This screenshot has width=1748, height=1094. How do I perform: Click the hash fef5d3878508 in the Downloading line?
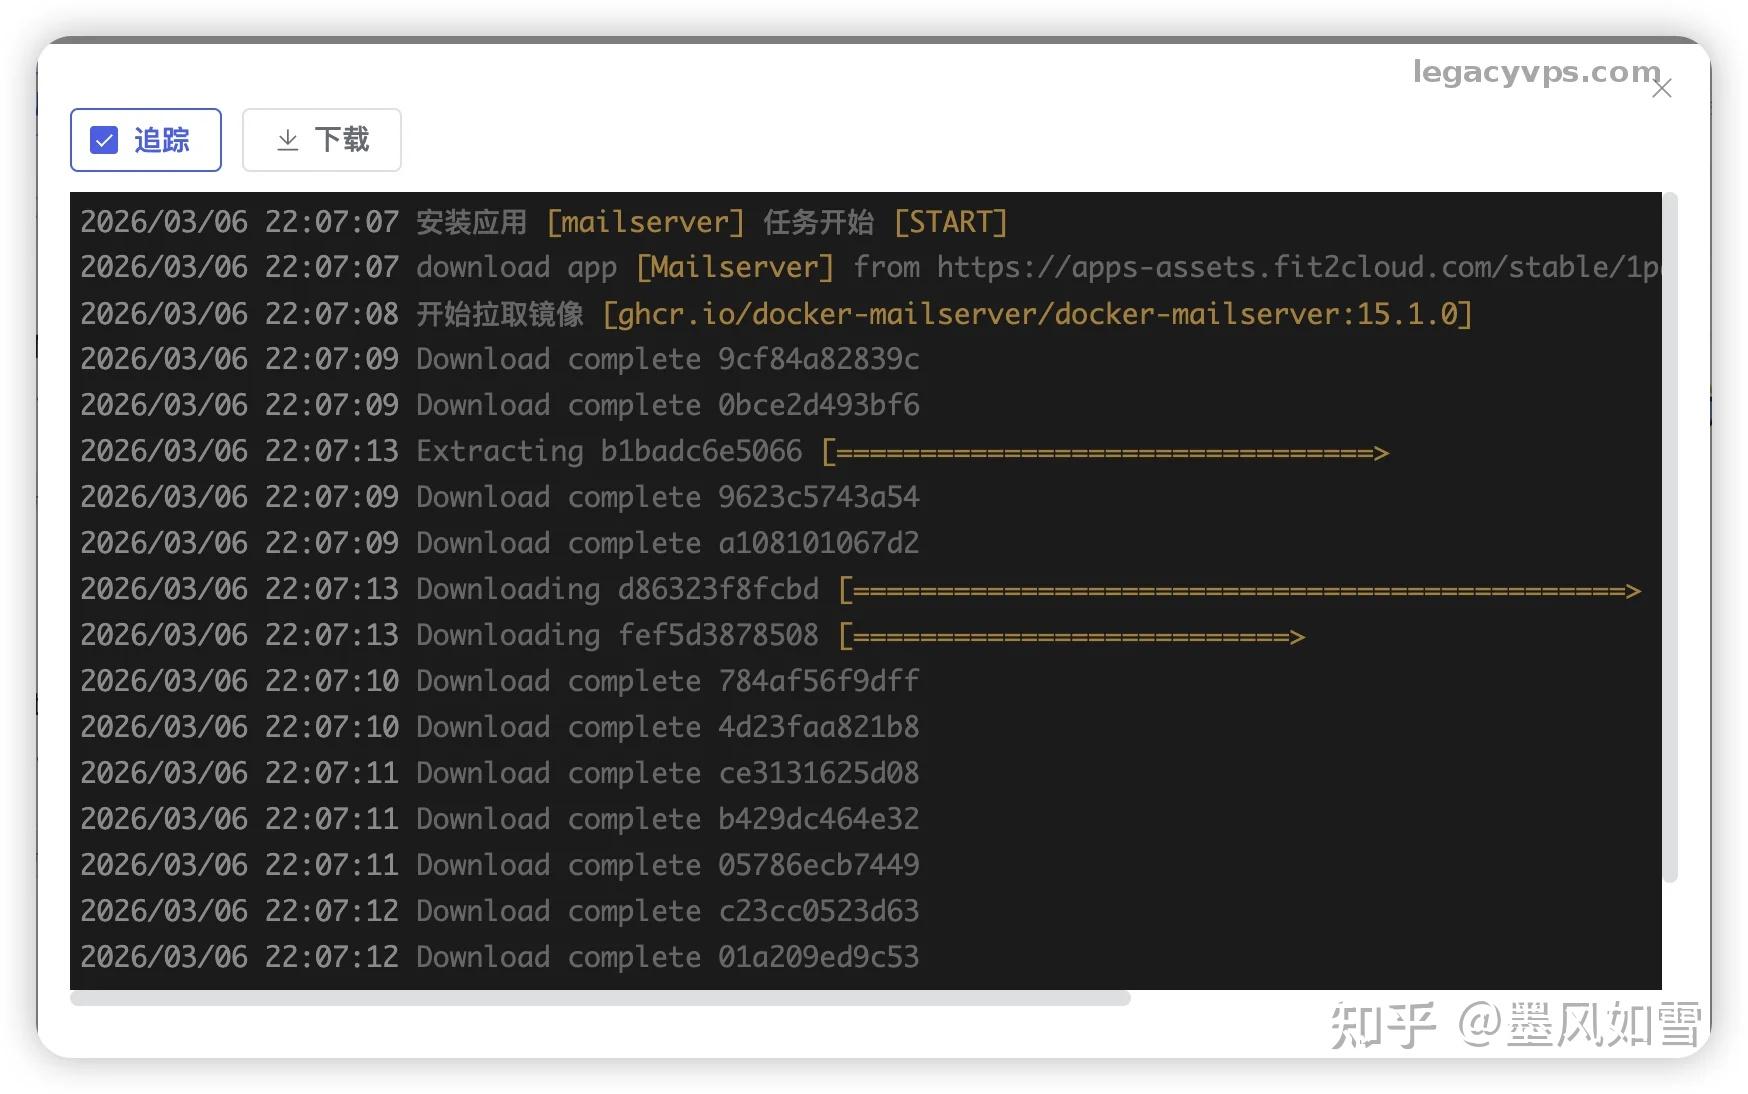click(718, 636)
